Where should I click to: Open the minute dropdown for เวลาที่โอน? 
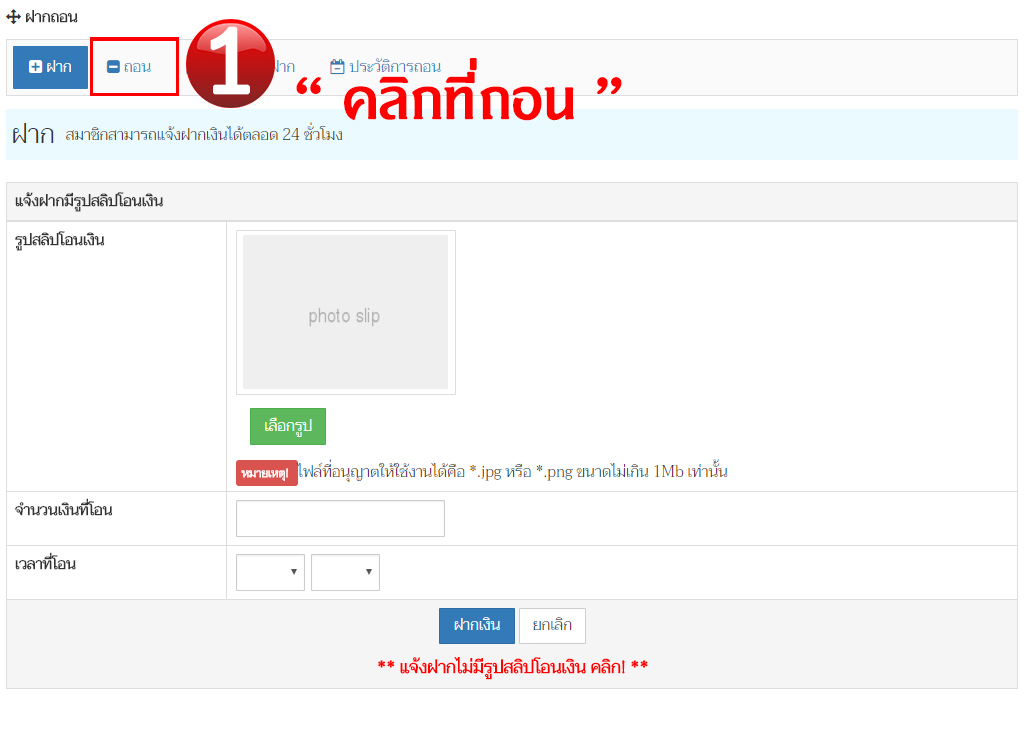[345, 572]
